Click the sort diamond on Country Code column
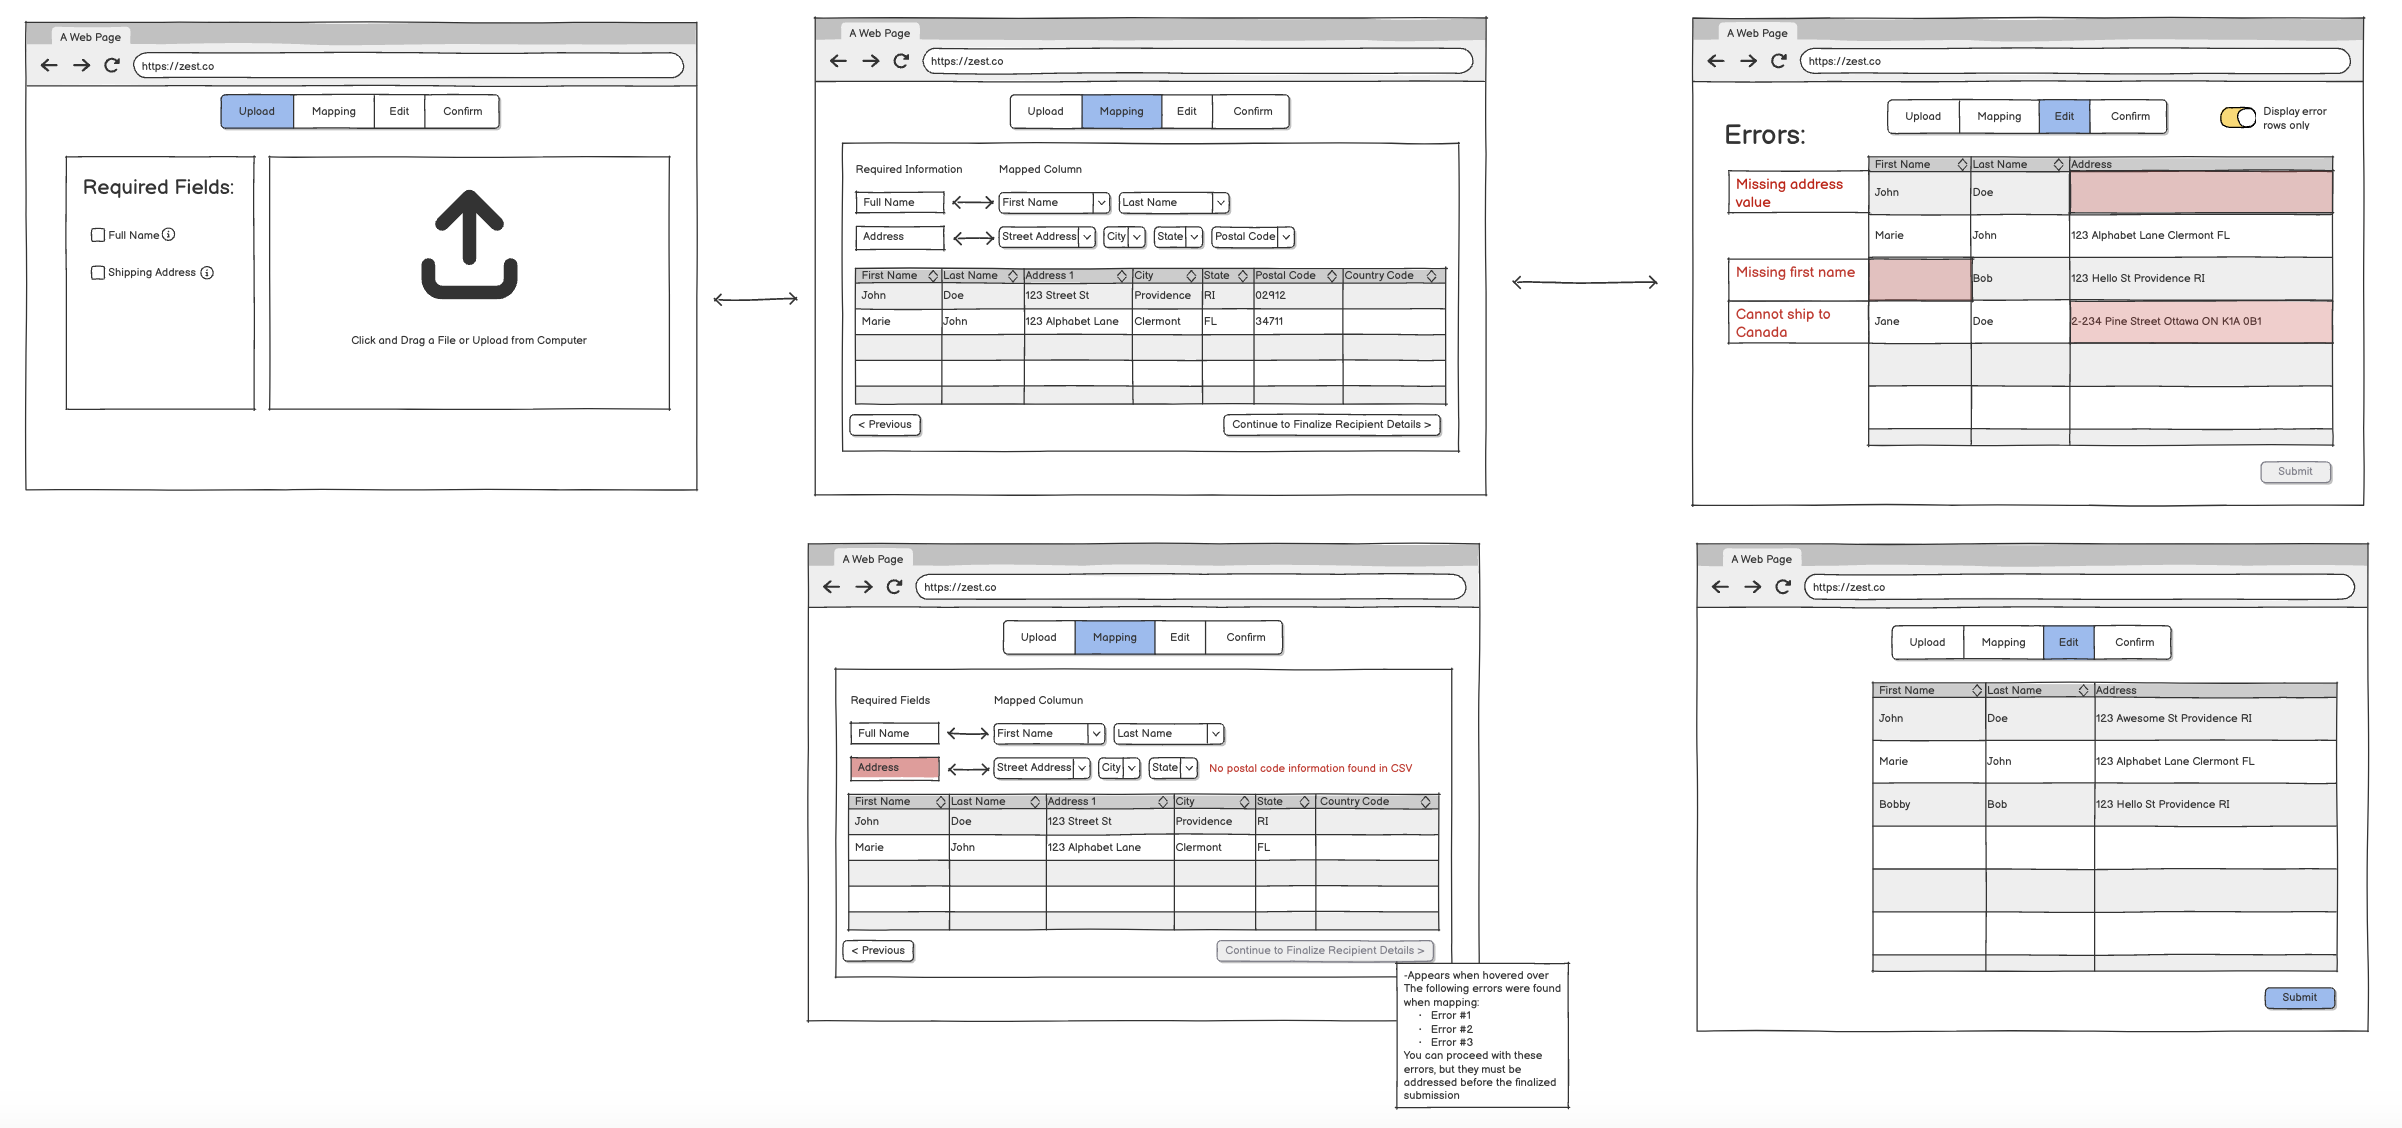 pos(1434,275)
